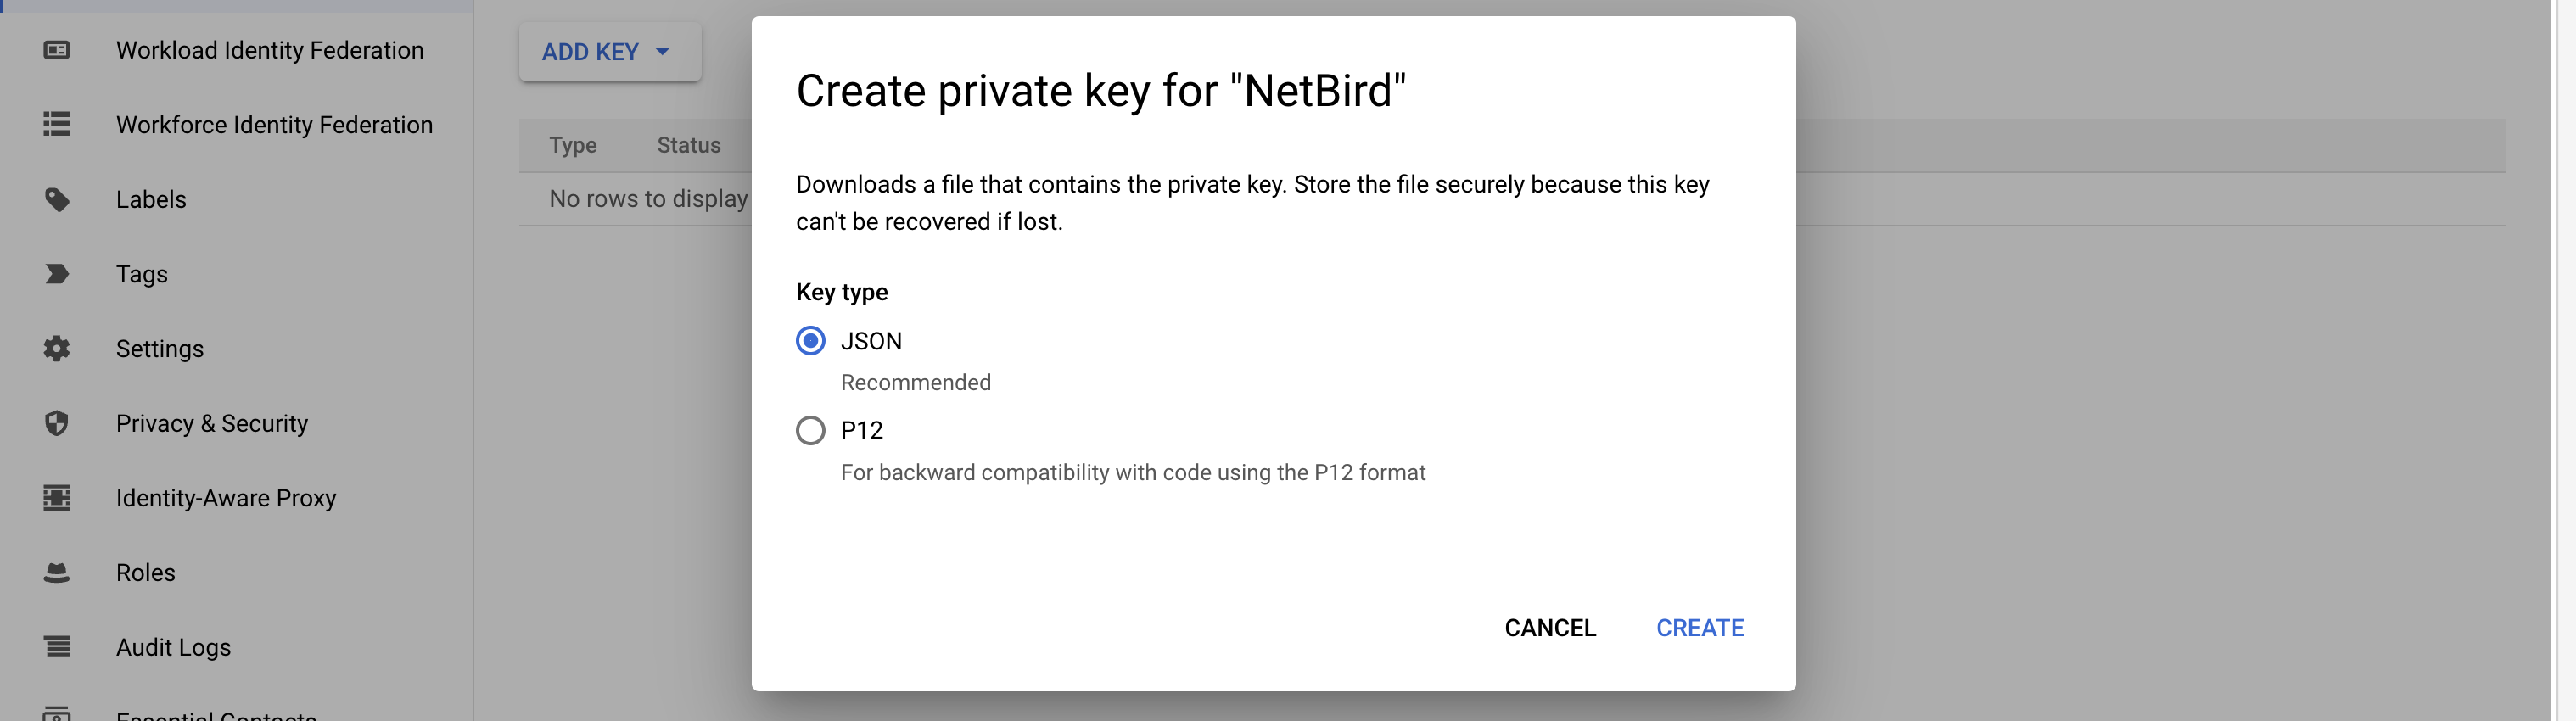Open Workload Identity Federation menu item

pyautogui.click(x=269, y=50)
